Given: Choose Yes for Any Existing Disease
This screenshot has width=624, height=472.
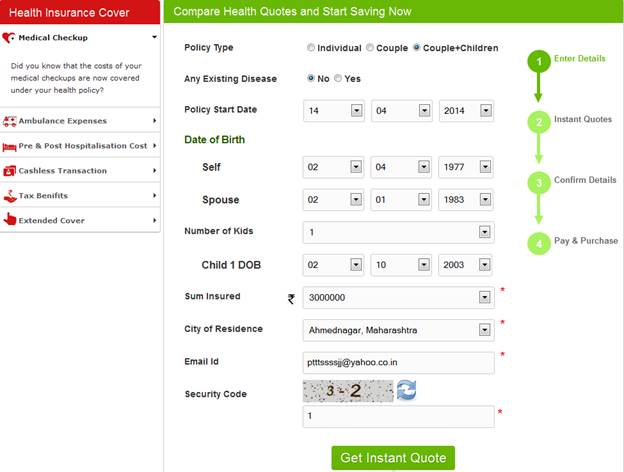Looking at the screenshot, I should [338, 78].
